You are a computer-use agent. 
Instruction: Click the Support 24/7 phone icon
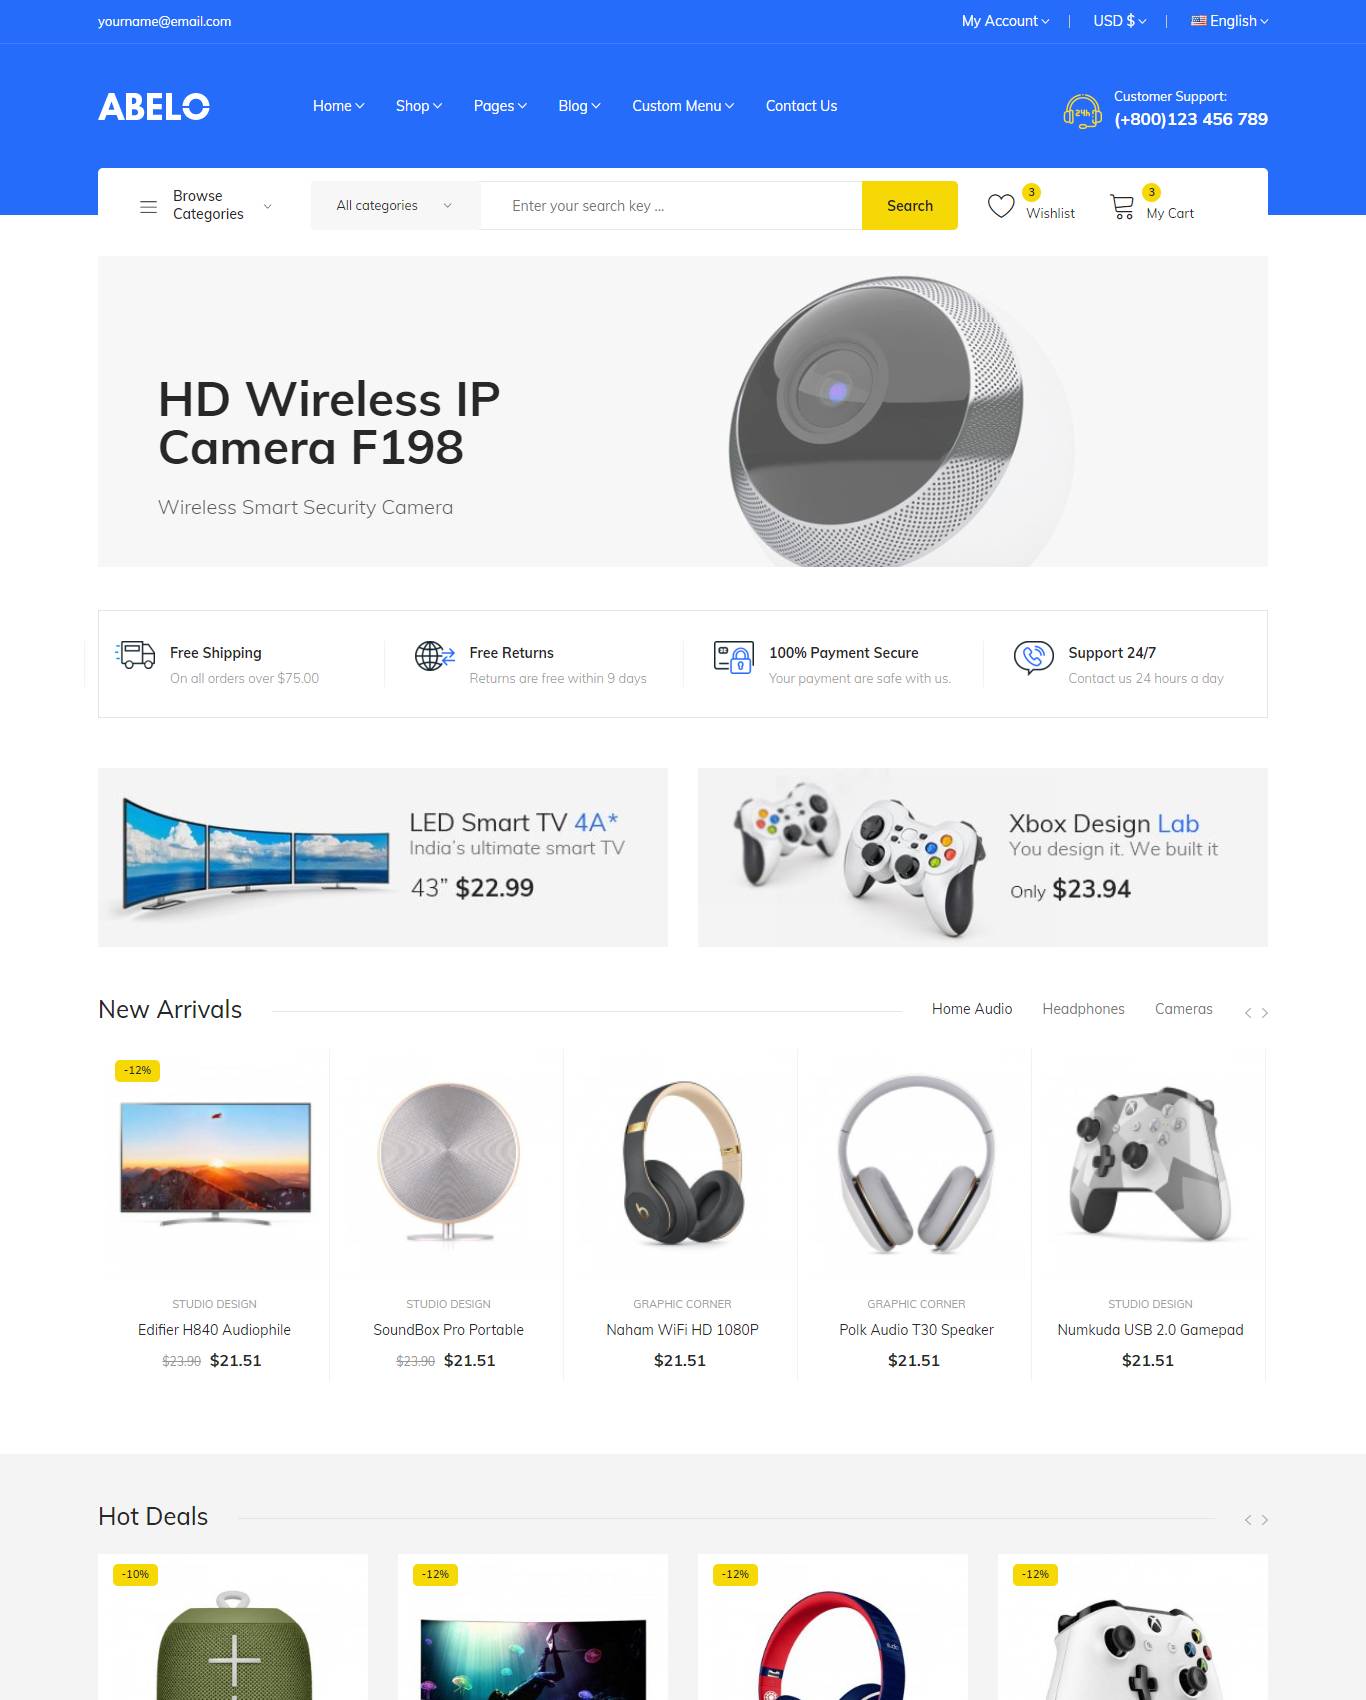tap(1033, 657)
